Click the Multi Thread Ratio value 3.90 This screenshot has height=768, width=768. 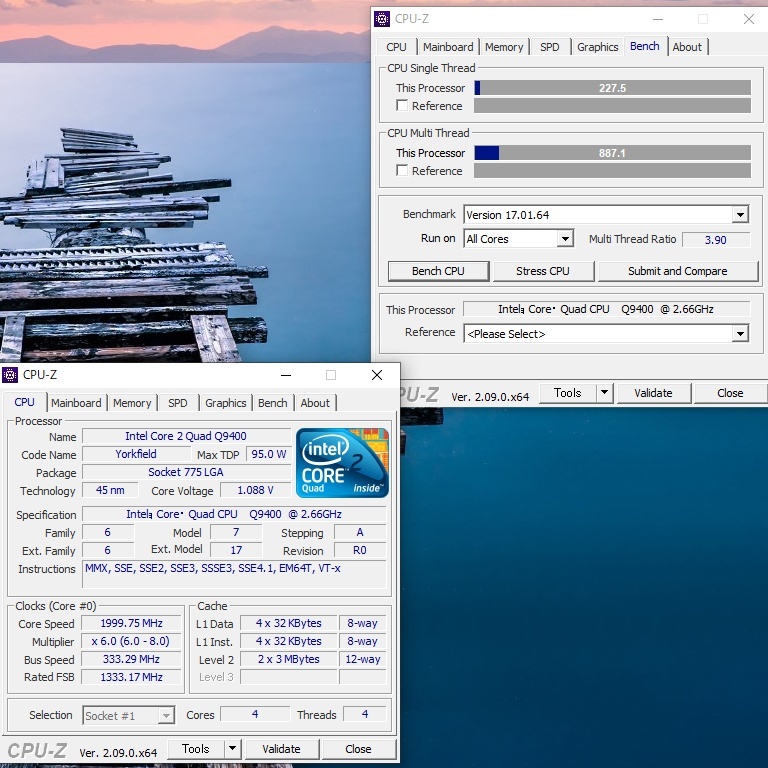pyautogui.click(x=716, y=240)
